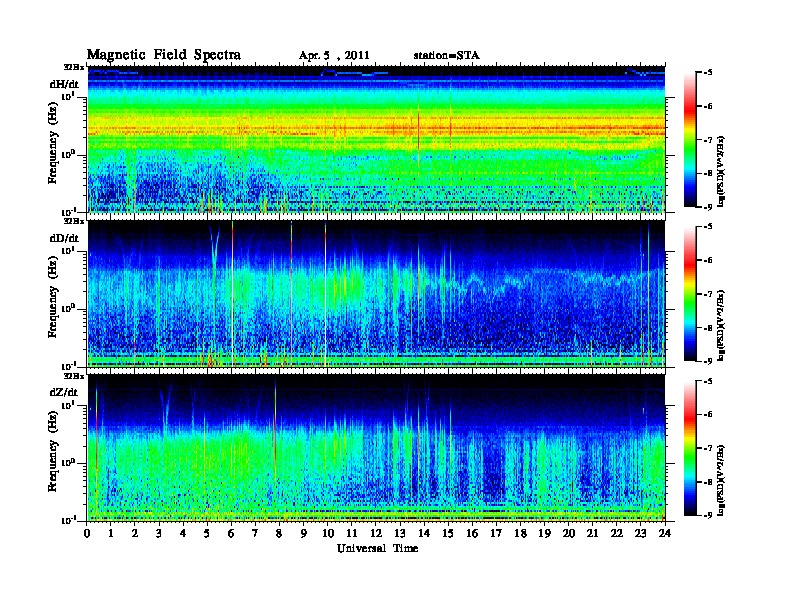Click the "dD/dt" panel label
The height and width of the screenshot is (612, 792).
coord(64,238)
